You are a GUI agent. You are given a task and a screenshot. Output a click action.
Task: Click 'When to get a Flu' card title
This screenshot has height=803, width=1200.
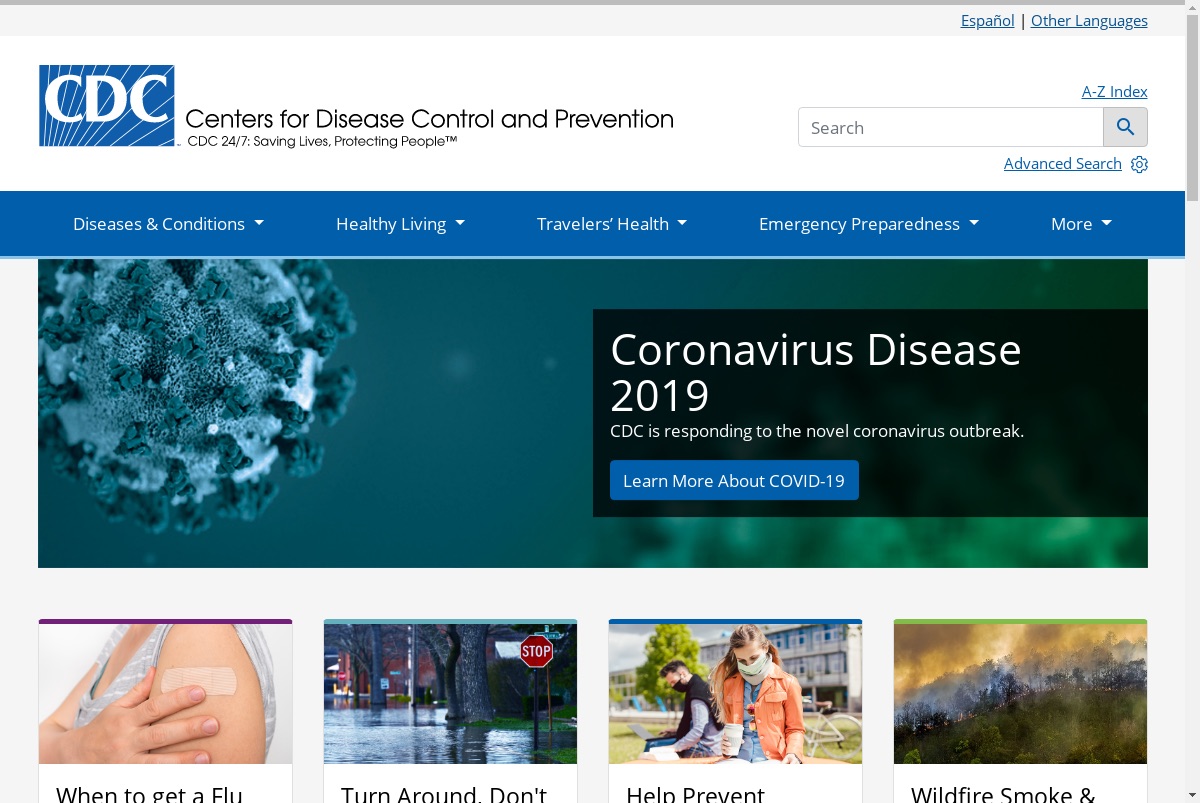click(149, 794)
